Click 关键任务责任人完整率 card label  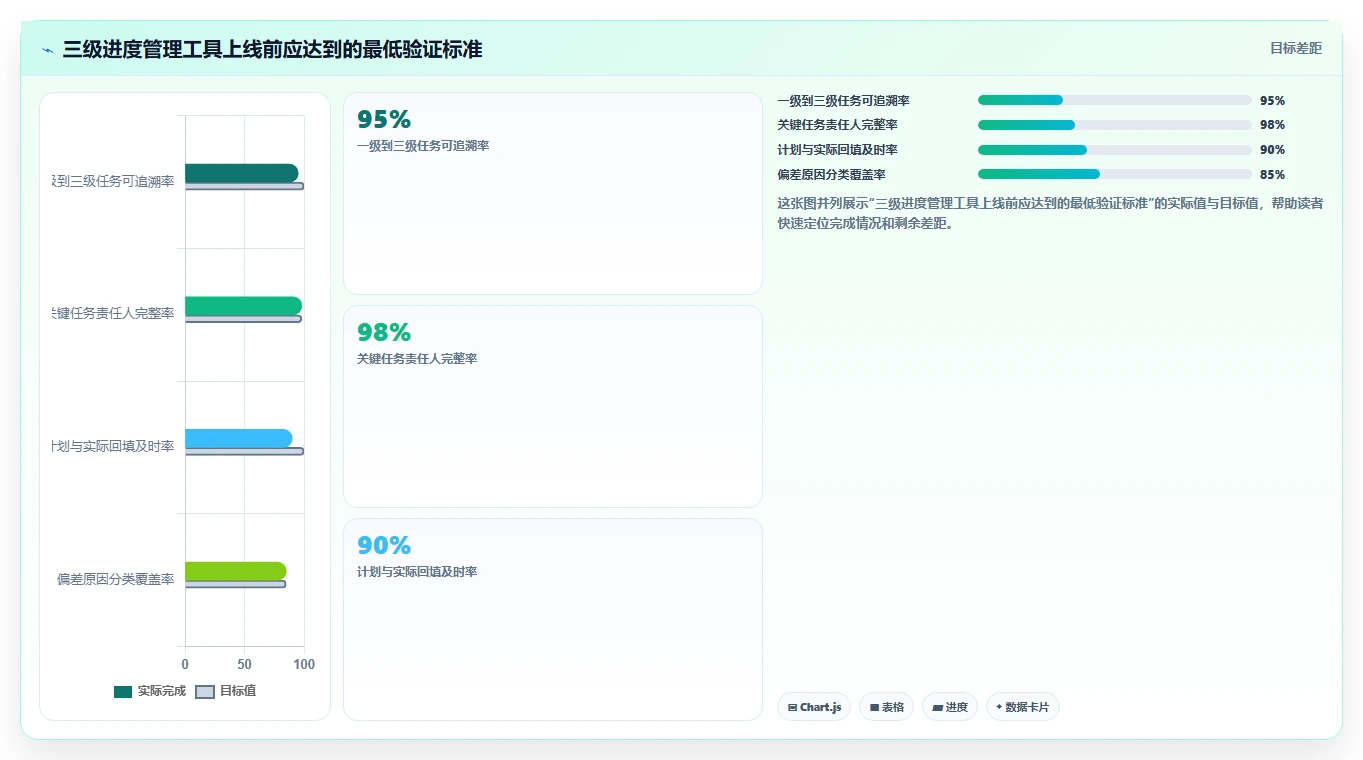click(x=417, y=359)
